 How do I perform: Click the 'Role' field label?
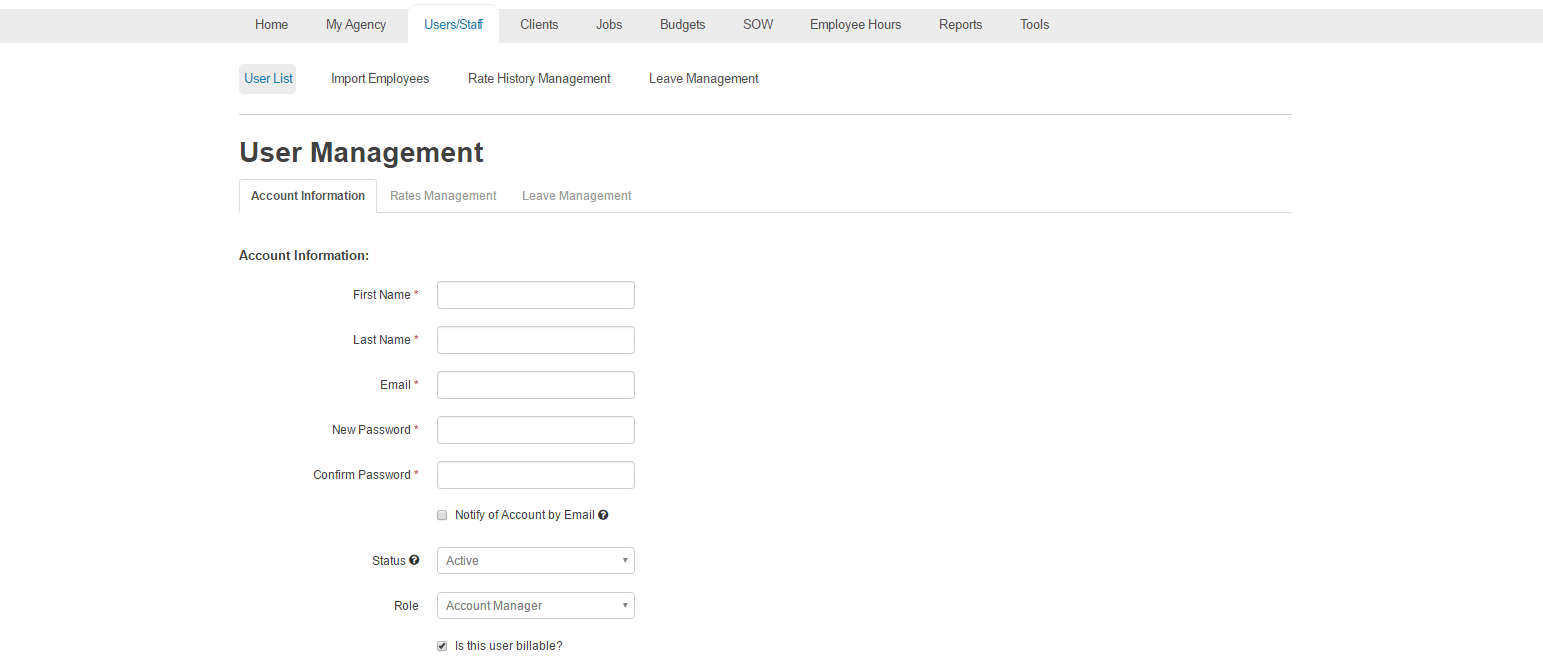coord(406,605)
